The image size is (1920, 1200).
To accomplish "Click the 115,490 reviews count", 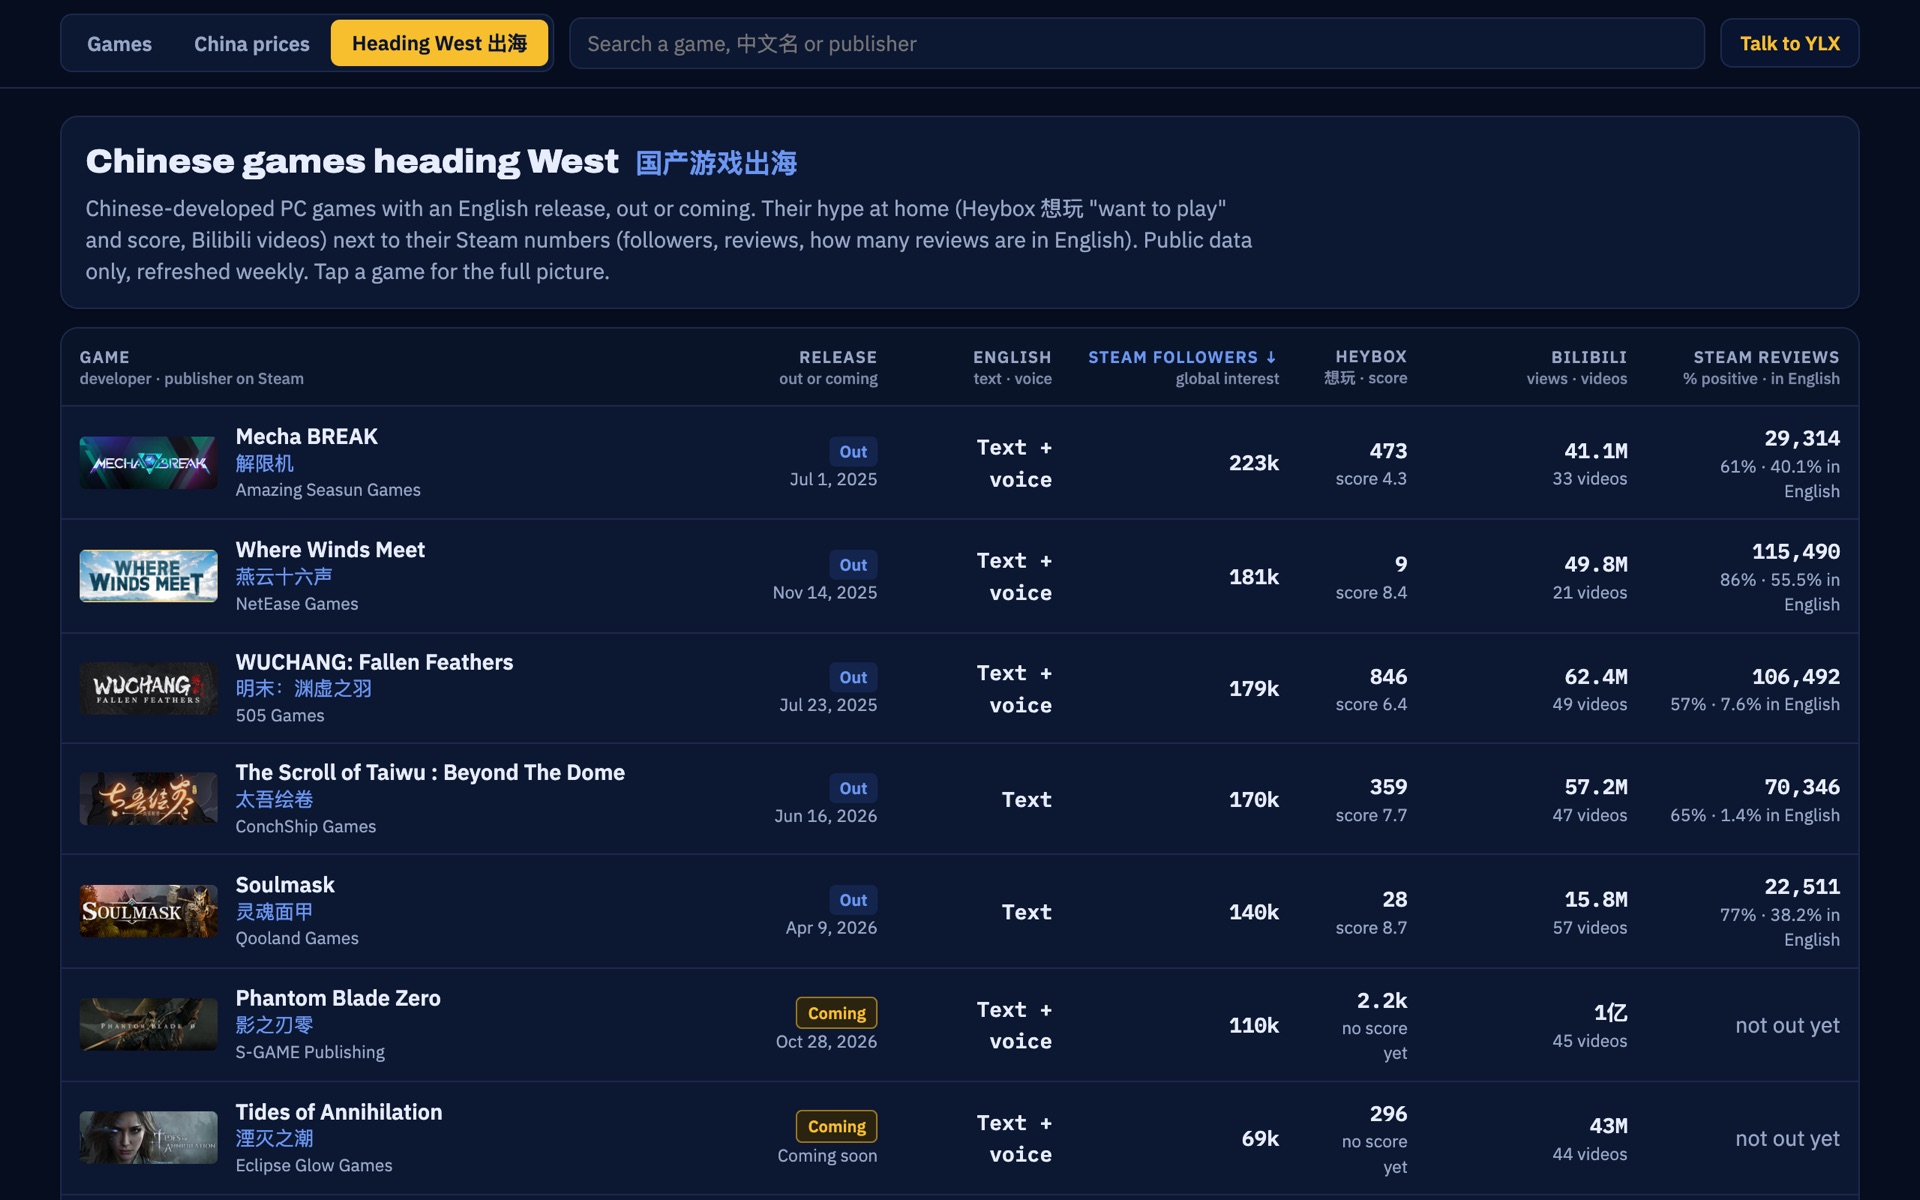I will click(x=1796, y=551).
